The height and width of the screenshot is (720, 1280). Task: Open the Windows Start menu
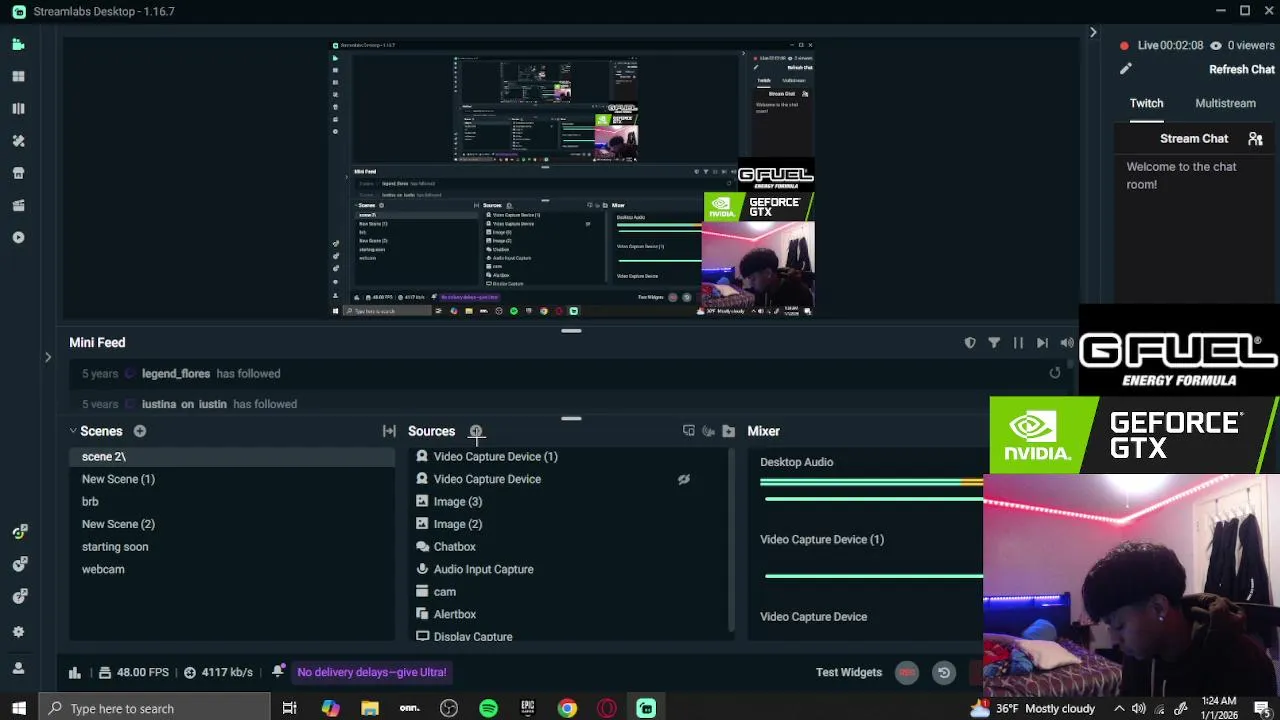click(19, 708)
